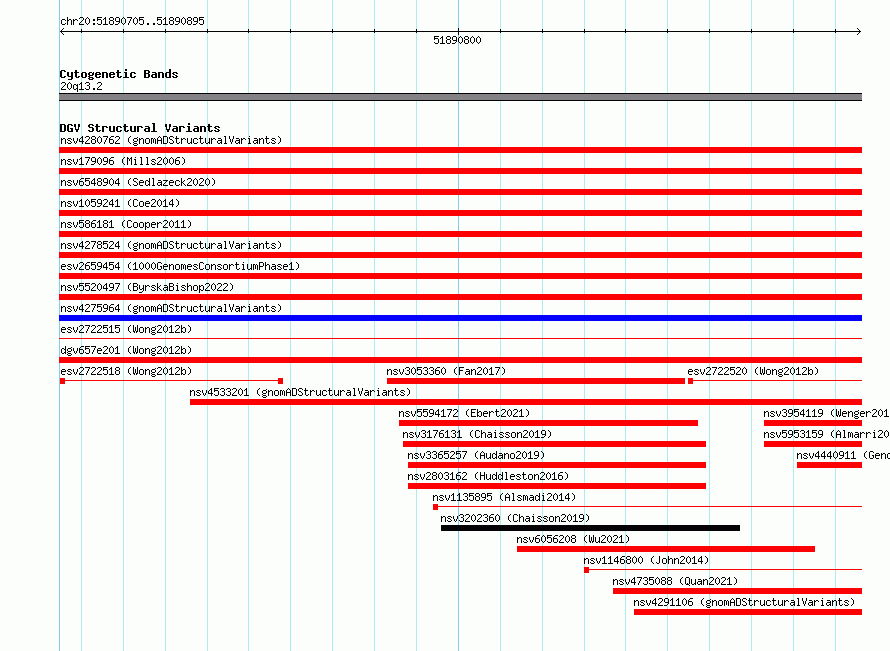Screen dimensions: 890x651
Task: Select nsv3053360 (Fan2017) variant label
Action: (x=446, y=371)
